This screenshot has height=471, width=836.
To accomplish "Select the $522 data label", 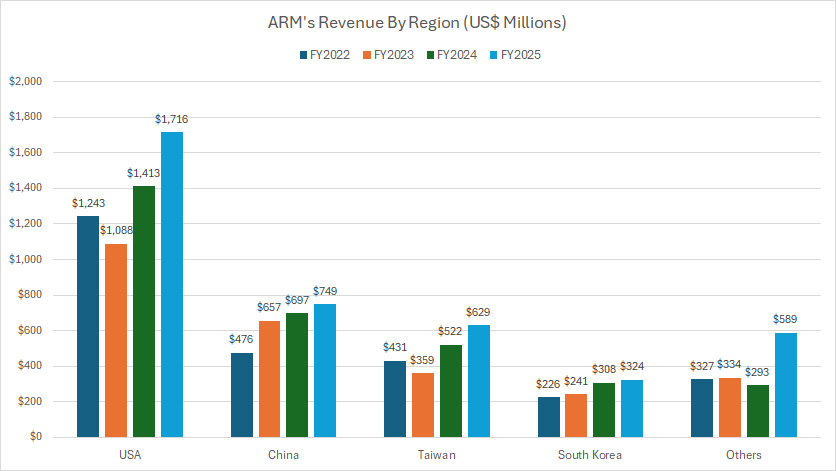I will [x=450, y=331].
